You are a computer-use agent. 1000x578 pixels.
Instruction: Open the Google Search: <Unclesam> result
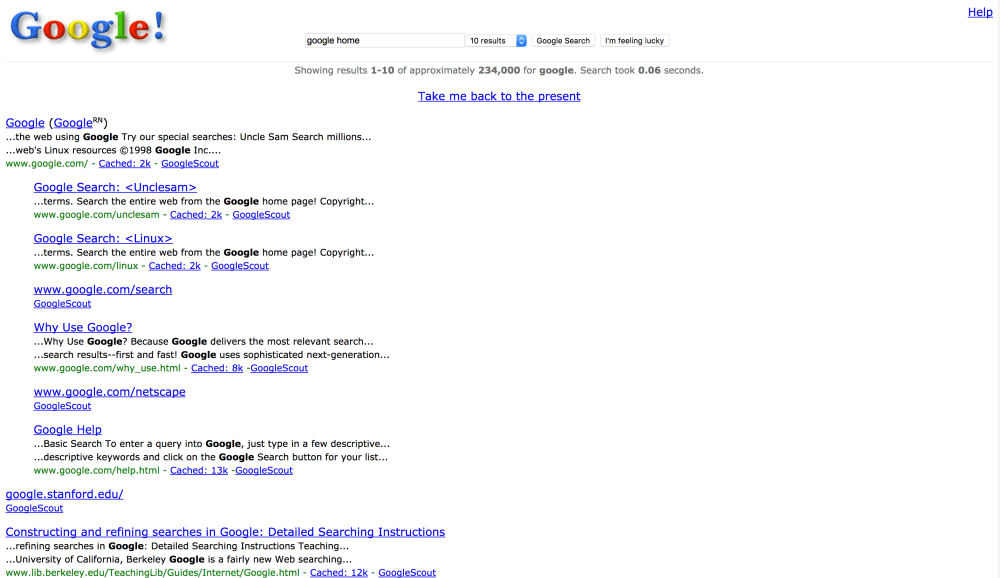coord(115,187)
